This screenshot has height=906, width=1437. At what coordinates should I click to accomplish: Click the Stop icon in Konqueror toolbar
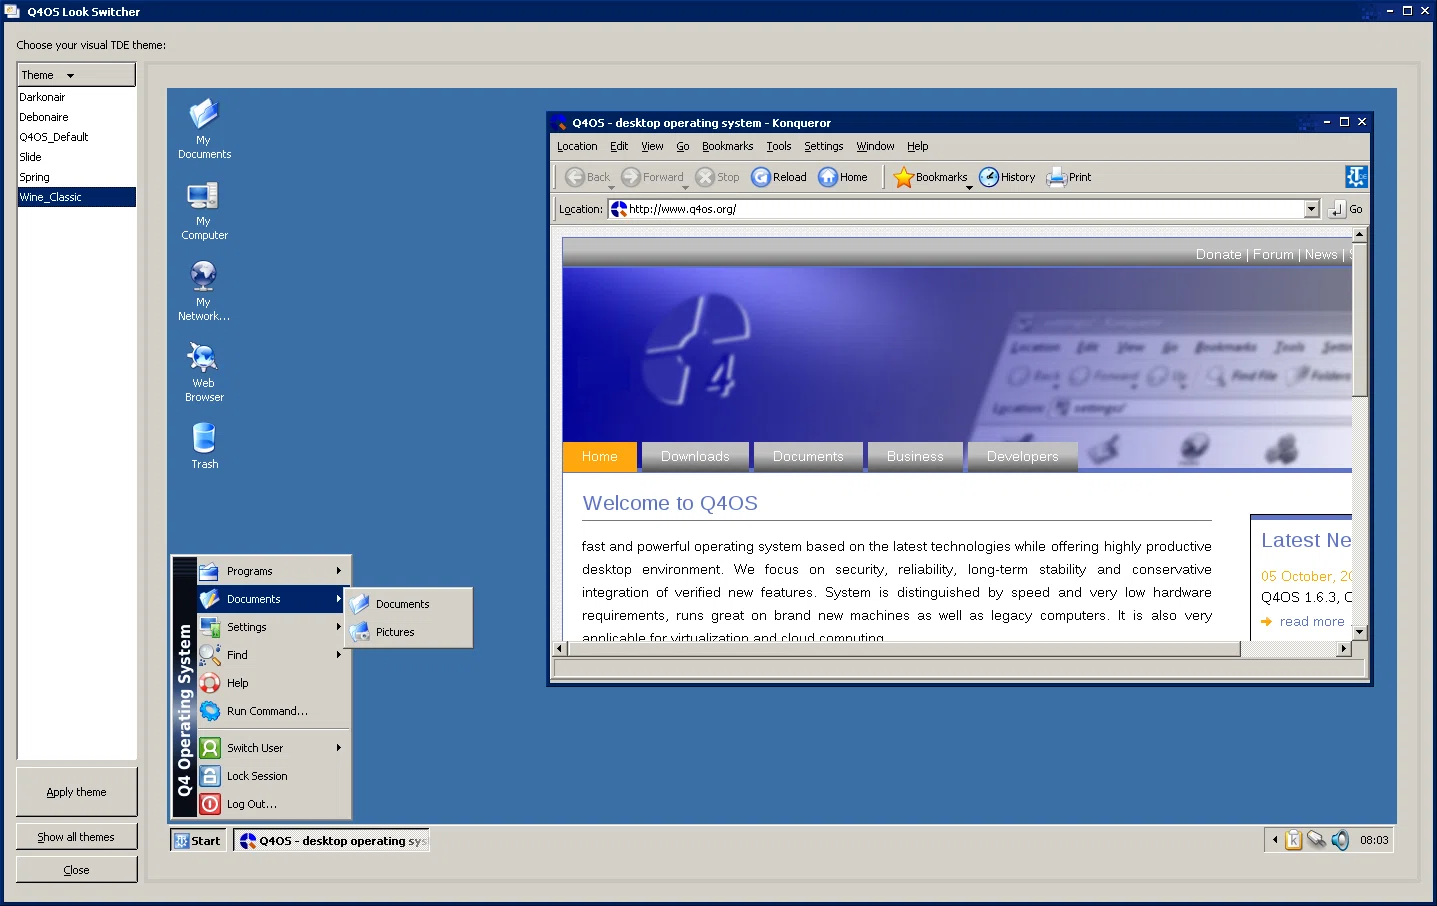705,177
